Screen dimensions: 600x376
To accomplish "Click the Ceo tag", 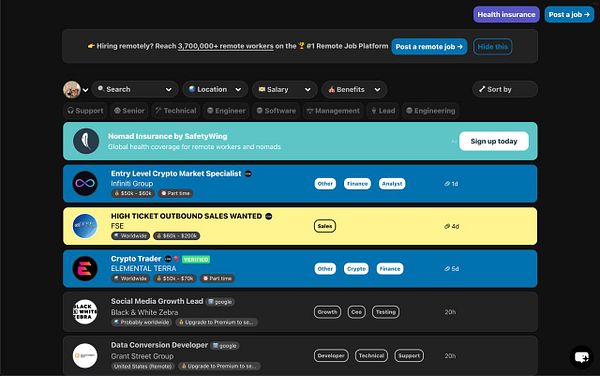I will 356,312.
